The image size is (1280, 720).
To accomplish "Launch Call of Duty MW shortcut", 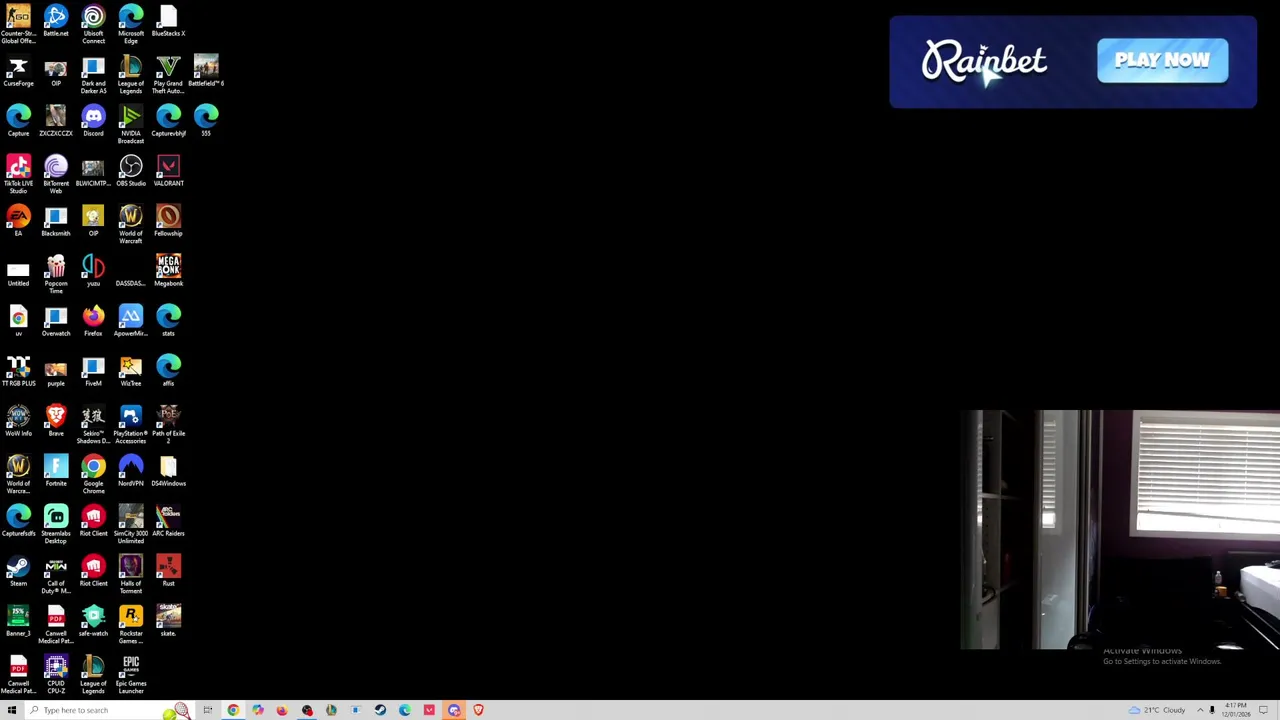I will click(x=56, y=575).
